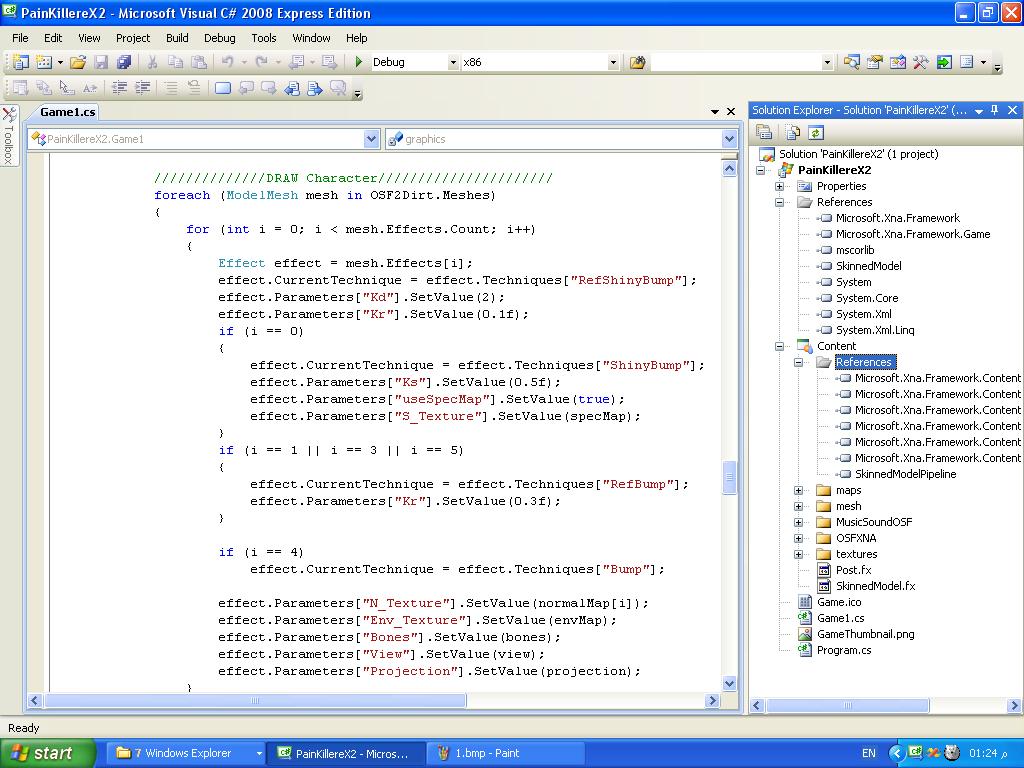
Task: Select the Game1.cs editor tab
Action: (67, 112)
